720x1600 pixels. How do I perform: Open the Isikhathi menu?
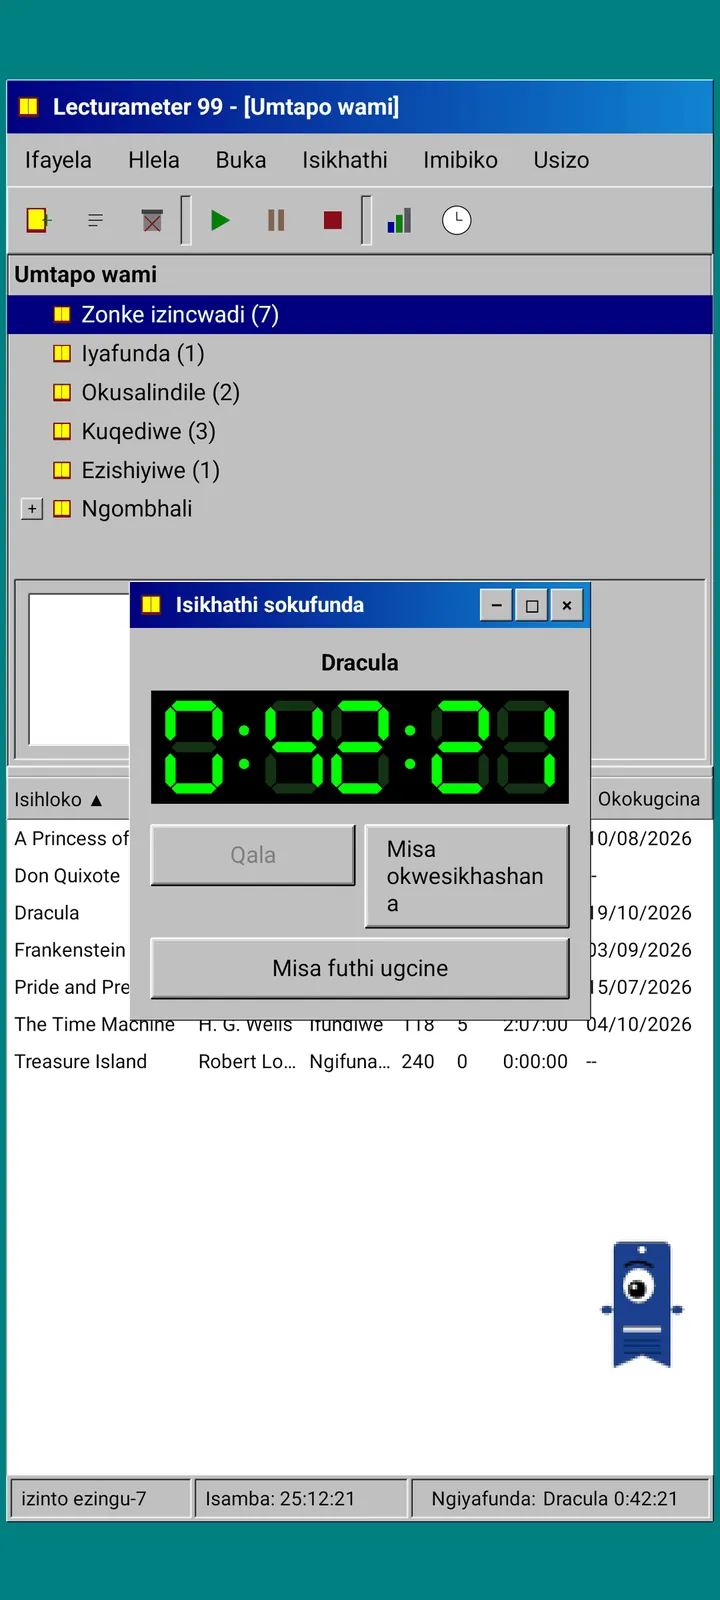click(x=345, y=160)
